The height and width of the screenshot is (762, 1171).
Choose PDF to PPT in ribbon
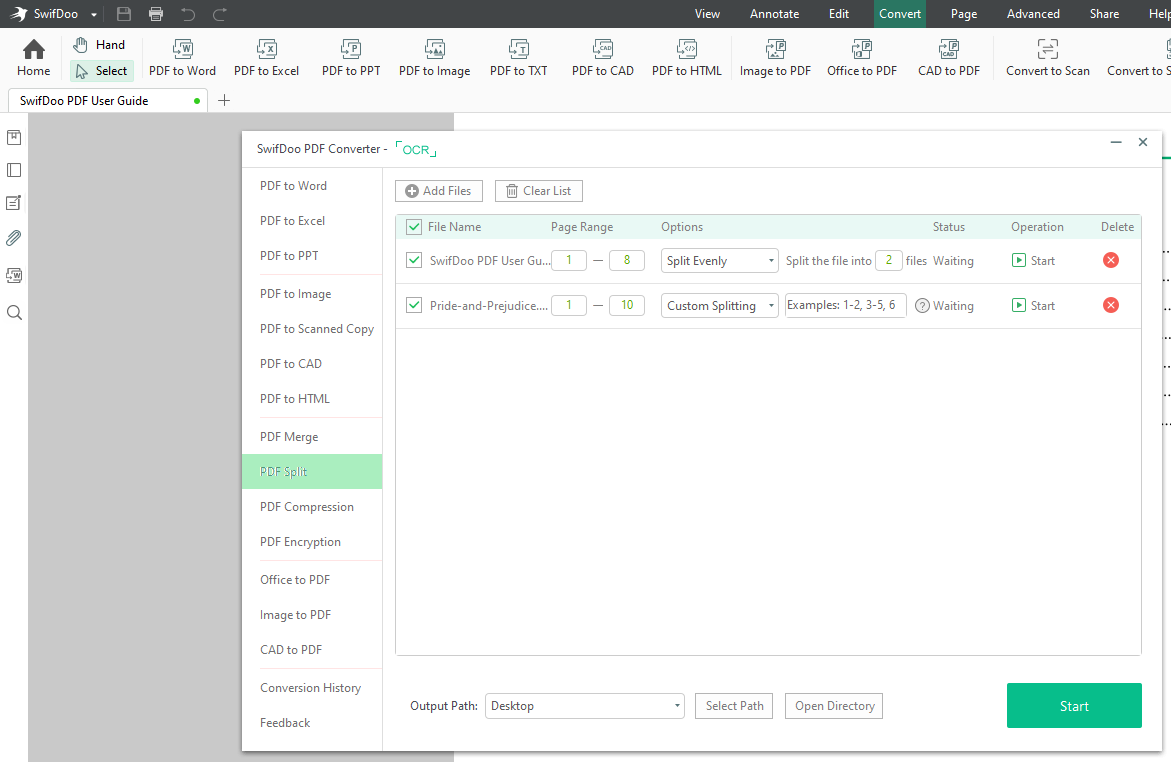pos(351,58)
